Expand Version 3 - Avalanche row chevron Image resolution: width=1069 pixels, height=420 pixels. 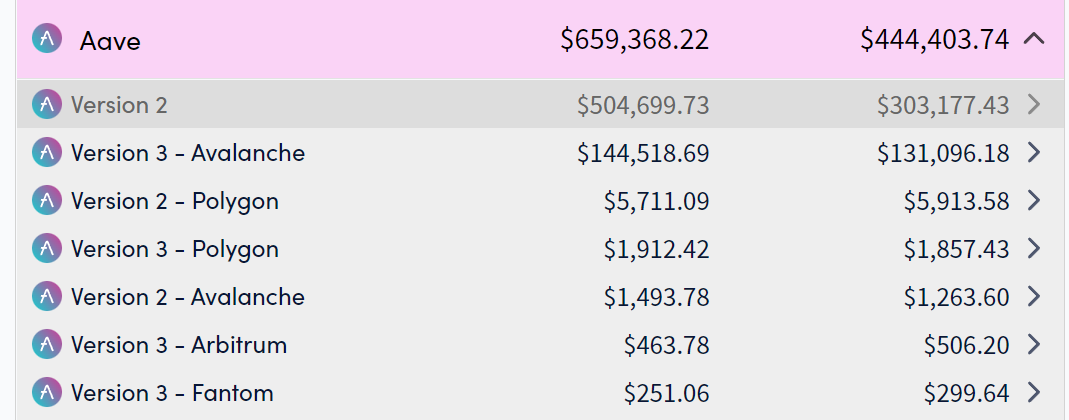[1034, 153]
